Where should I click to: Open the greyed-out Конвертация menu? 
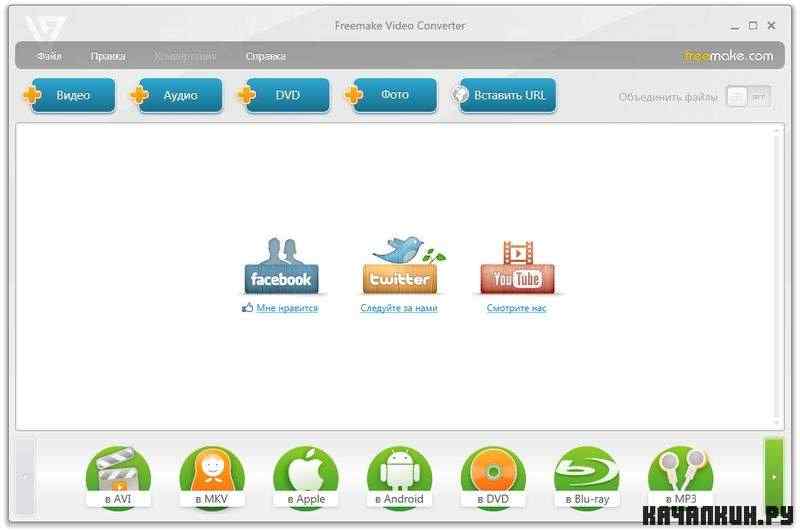click(x=184, y=56)
